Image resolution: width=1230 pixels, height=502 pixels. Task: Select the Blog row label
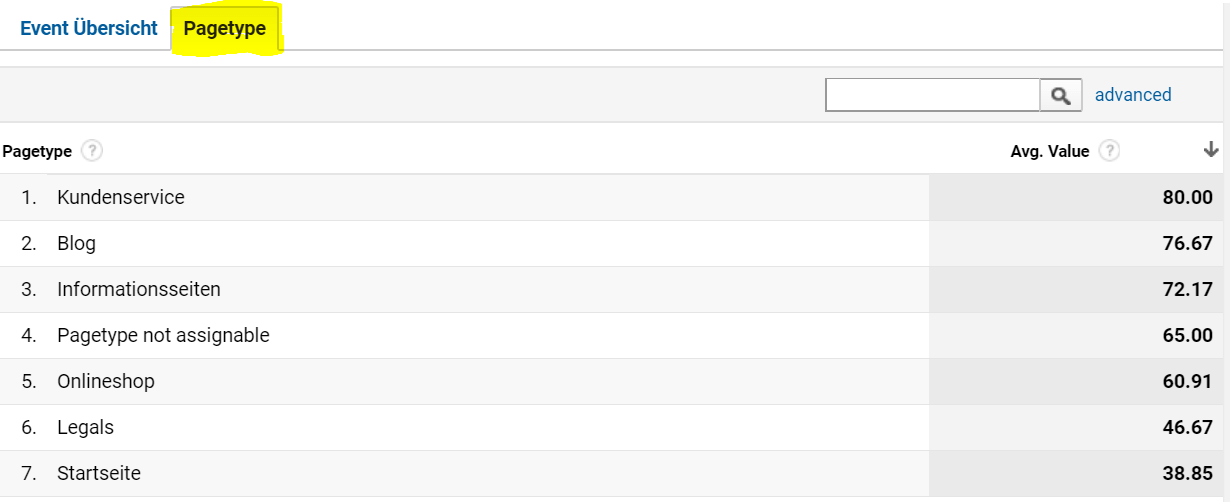pos(77,243)
